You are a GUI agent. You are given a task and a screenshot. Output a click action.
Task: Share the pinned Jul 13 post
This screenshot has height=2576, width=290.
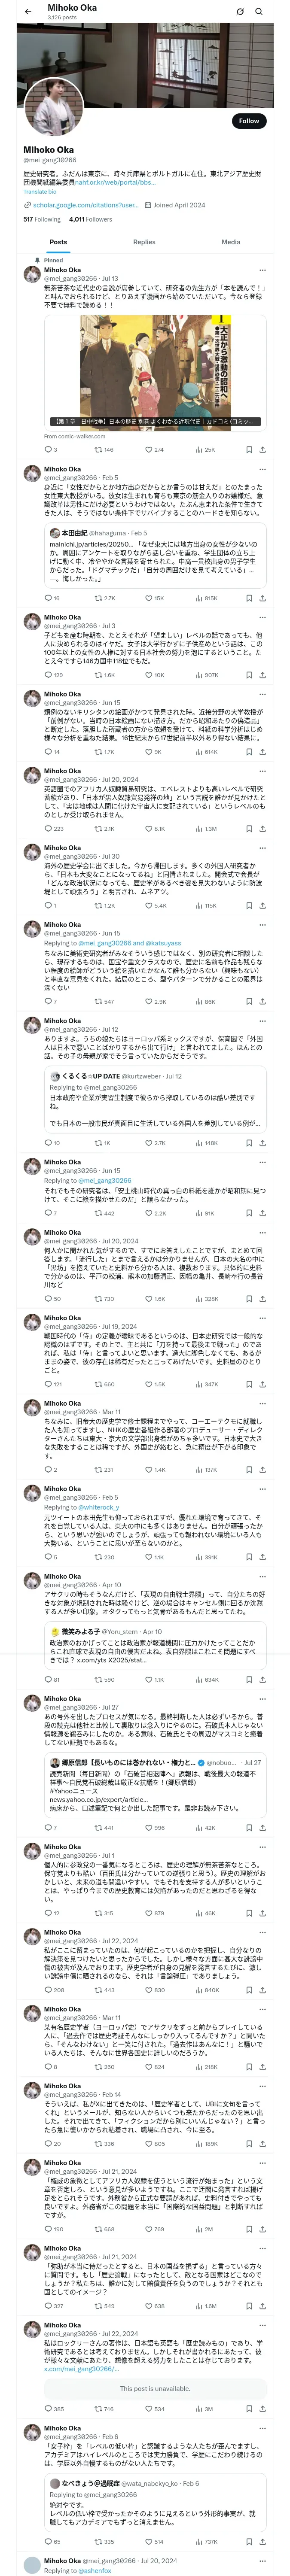point(262,449)
